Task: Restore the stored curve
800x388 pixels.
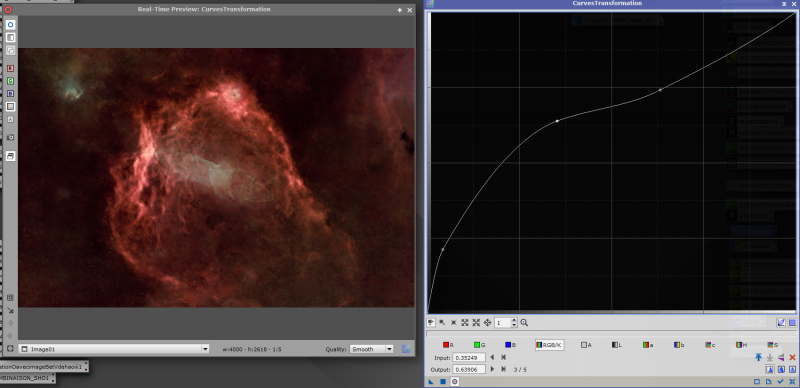Action: (770, 358)
